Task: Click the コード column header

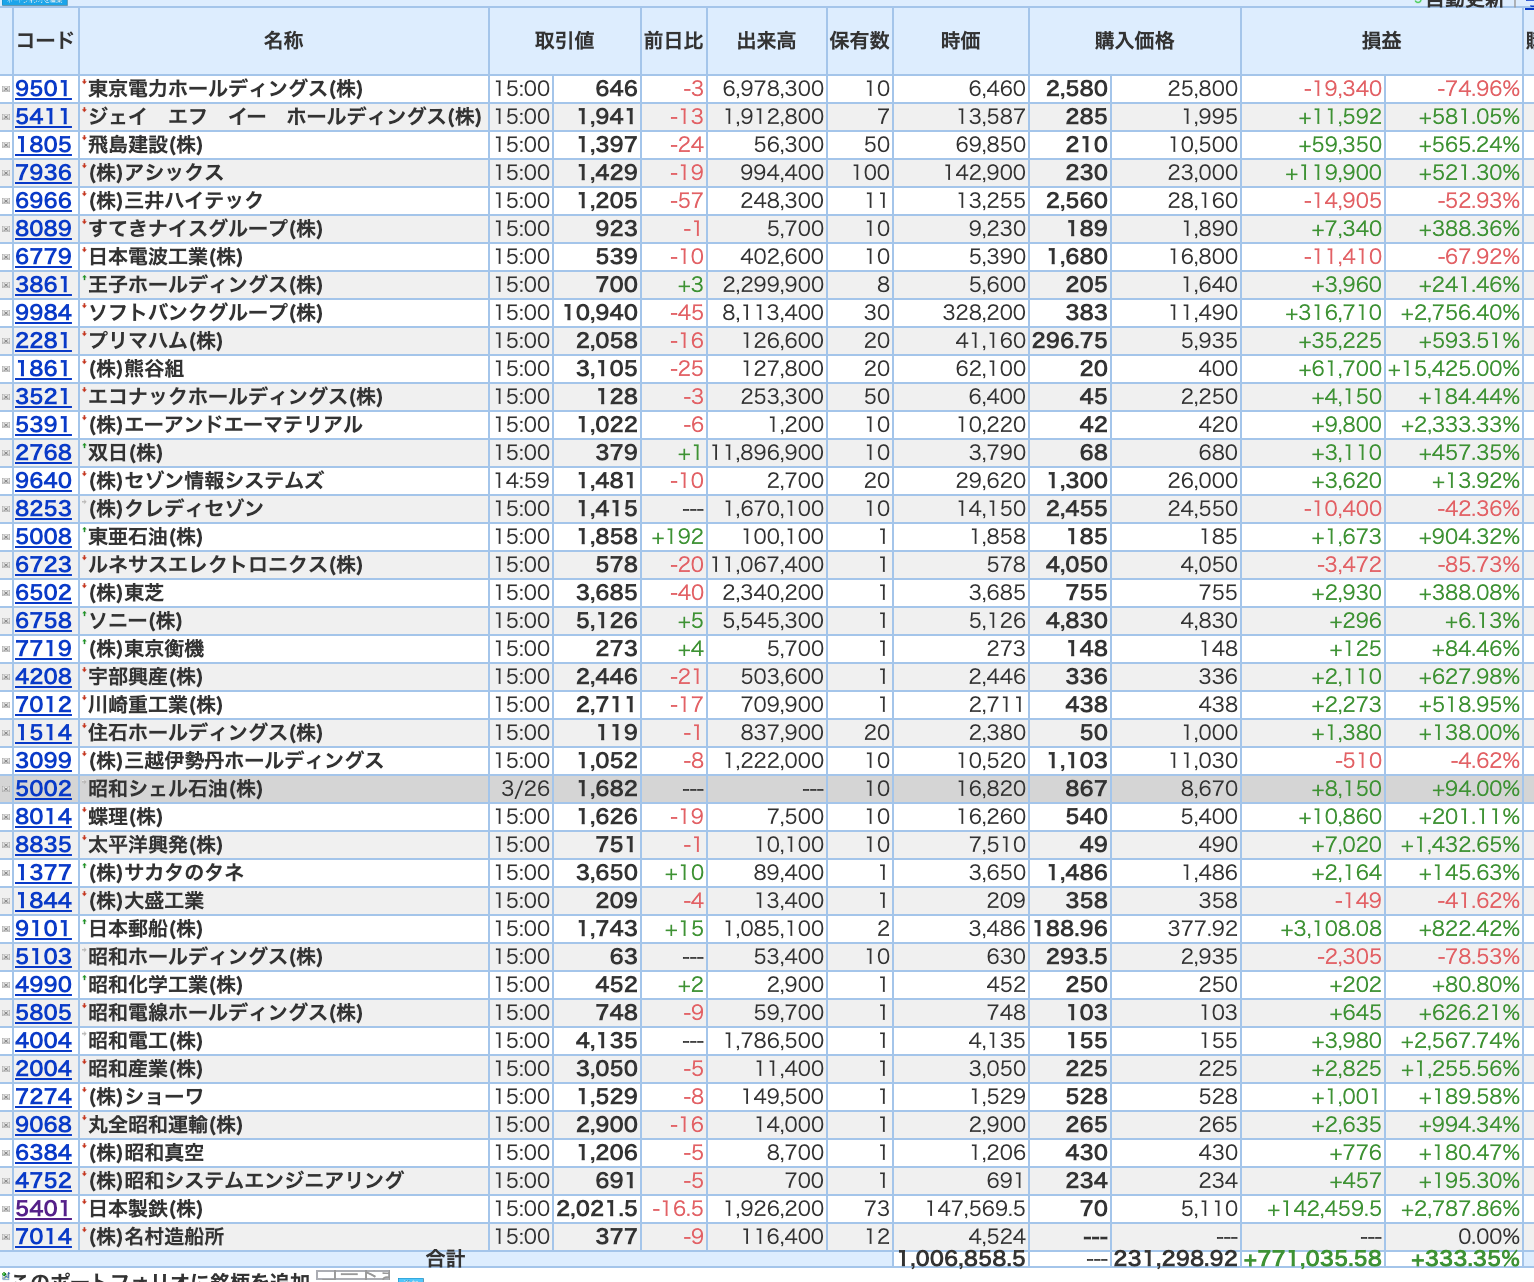Action: tap(45, 41)
